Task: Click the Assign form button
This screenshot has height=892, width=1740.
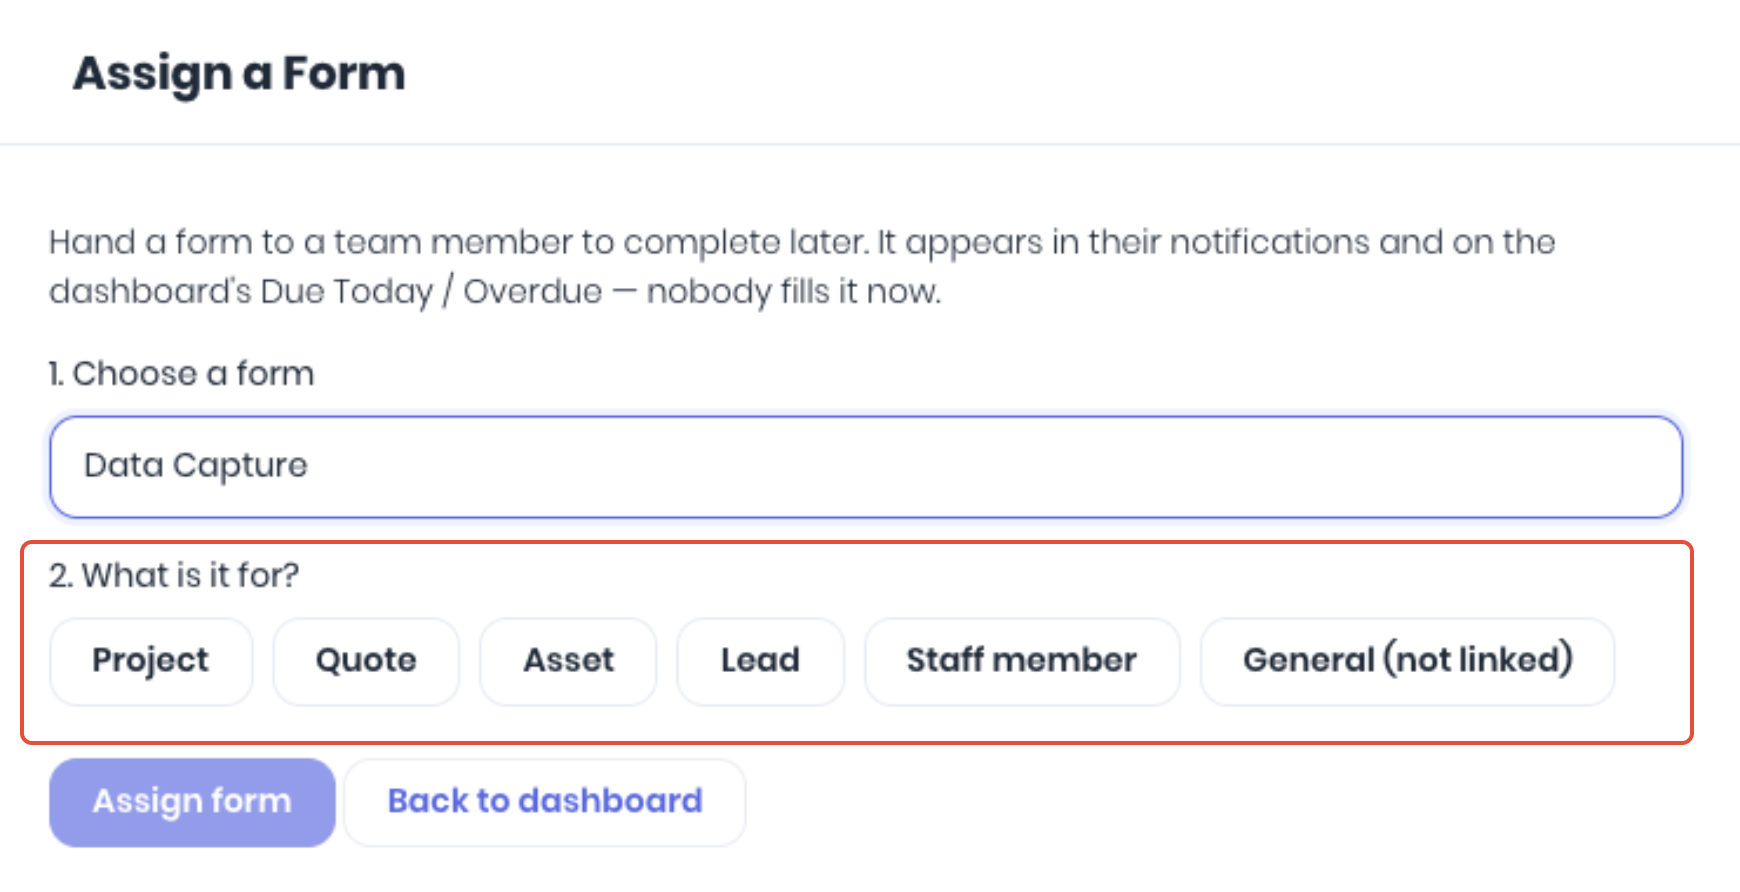Action: [192, 802]
